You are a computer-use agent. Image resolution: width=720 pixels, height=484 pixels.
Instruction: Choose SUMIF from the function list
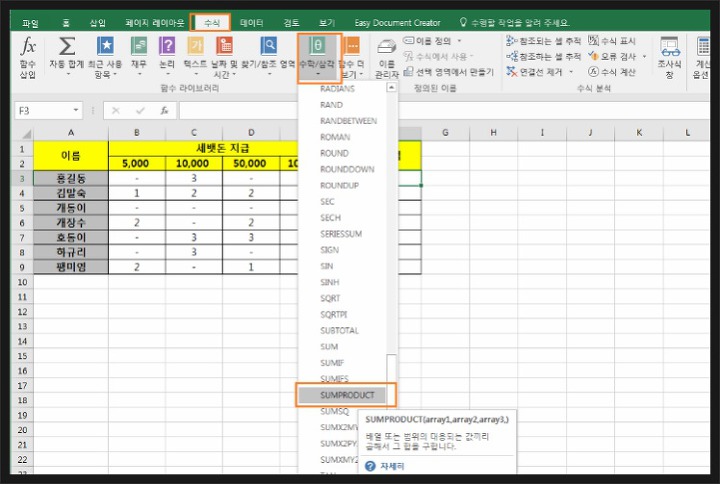click(x=332, y=363)
